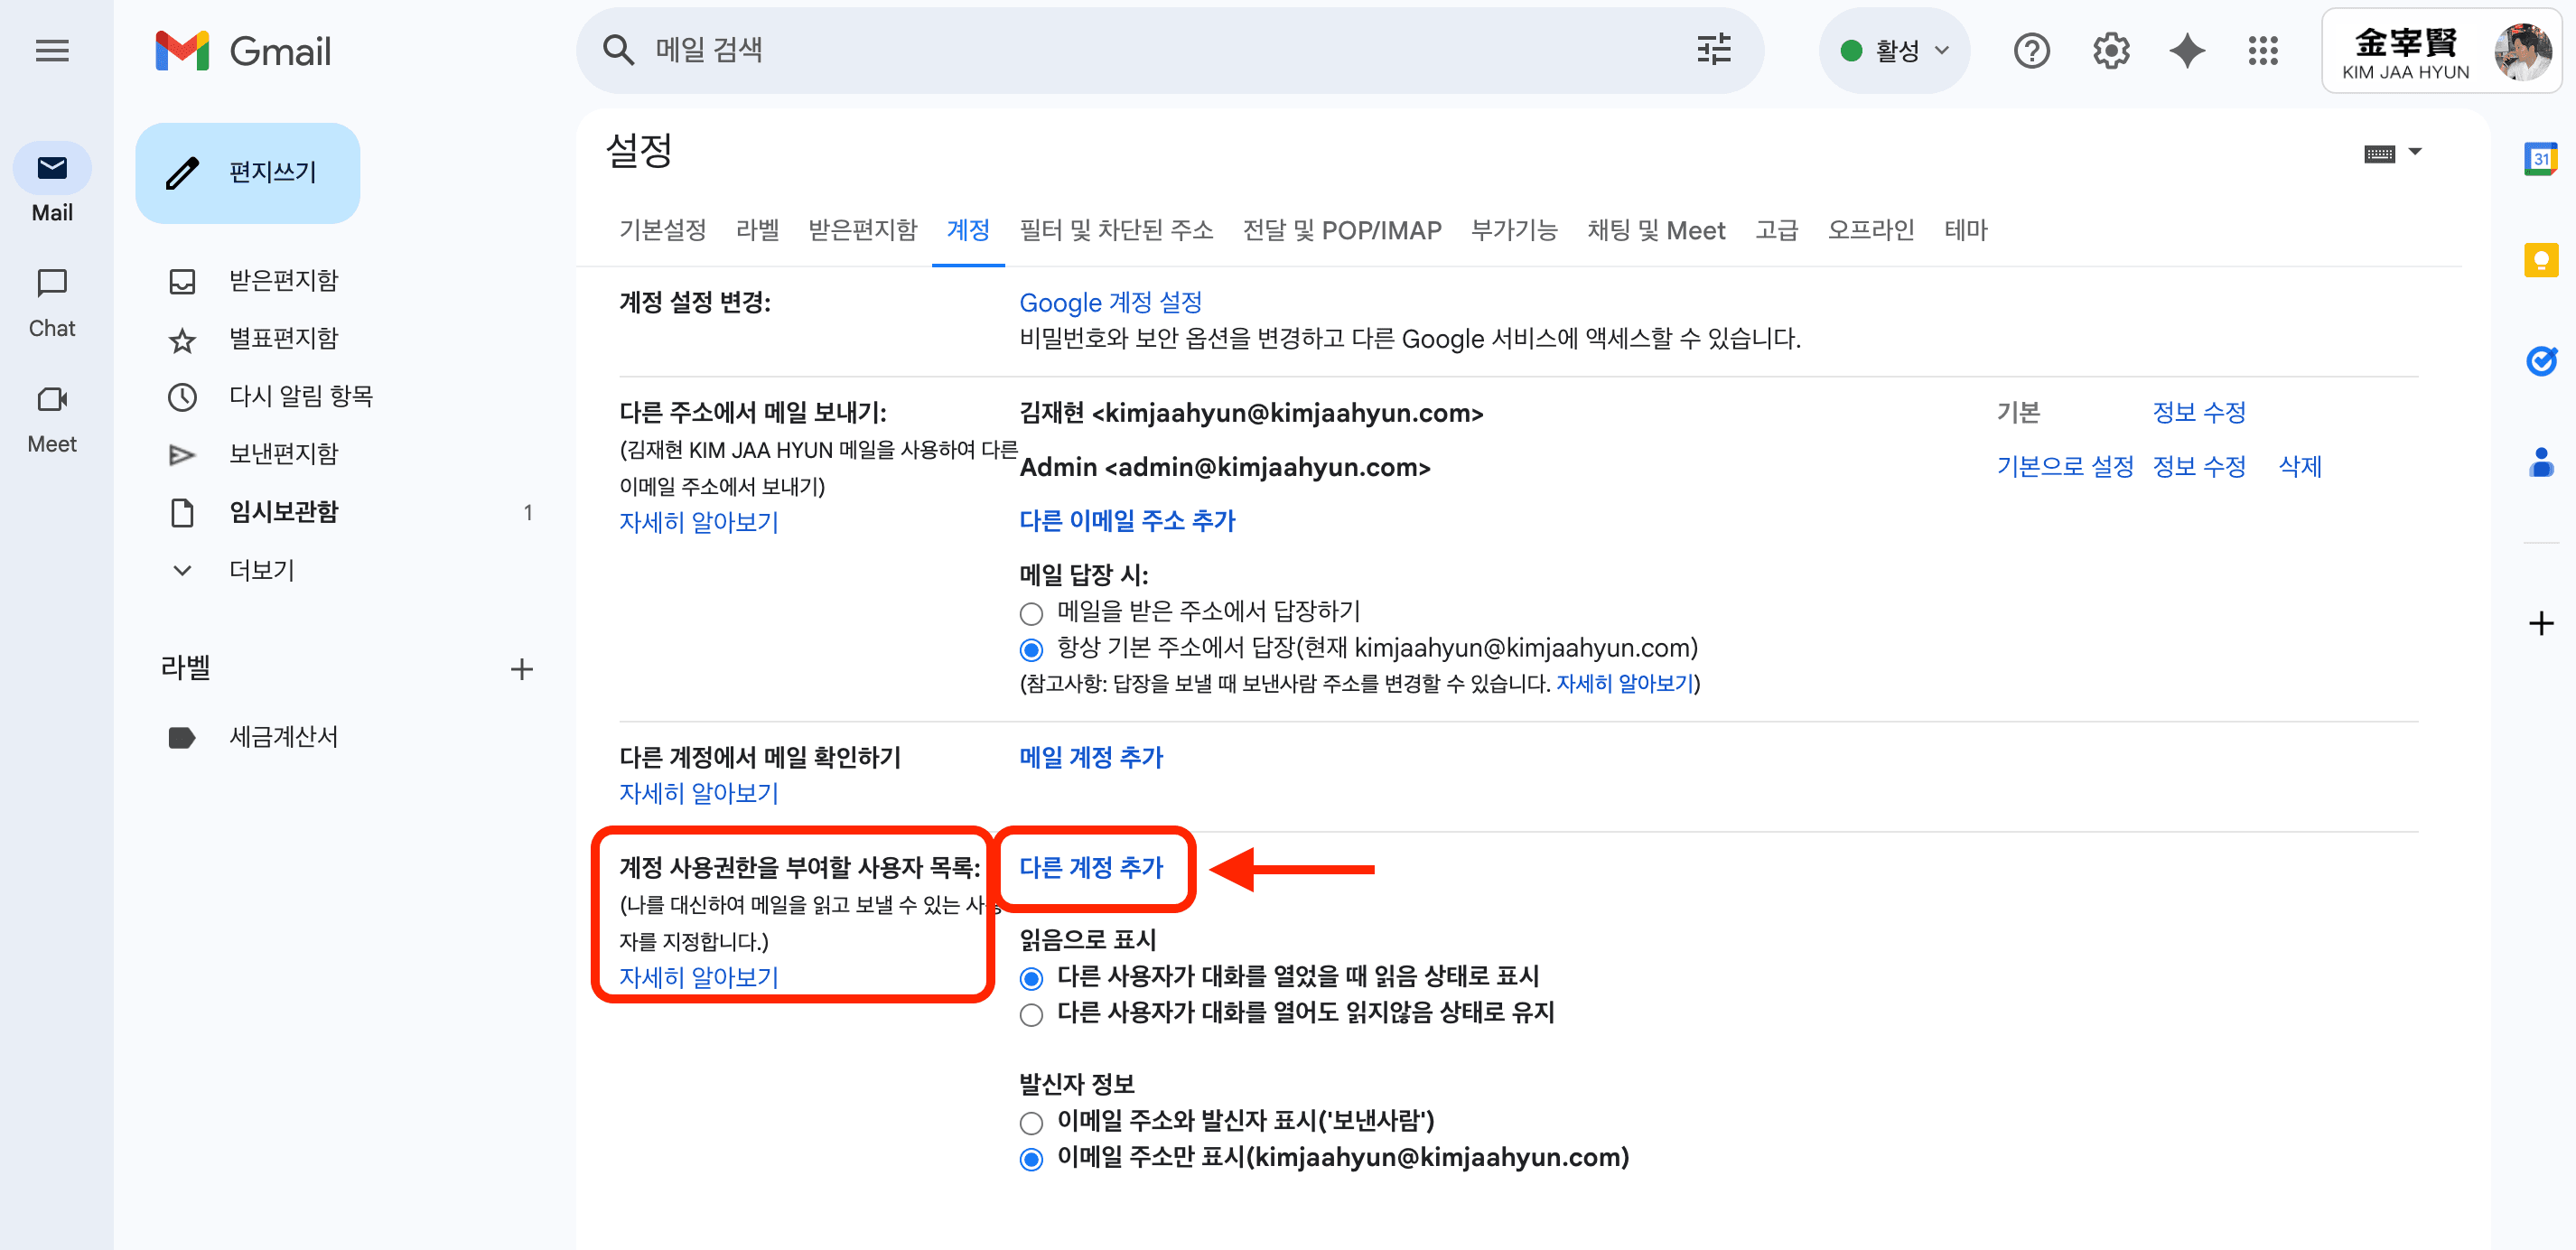
Task: Open the 필터 및 차단된 주소 tab
Action: coord(1116,229)
